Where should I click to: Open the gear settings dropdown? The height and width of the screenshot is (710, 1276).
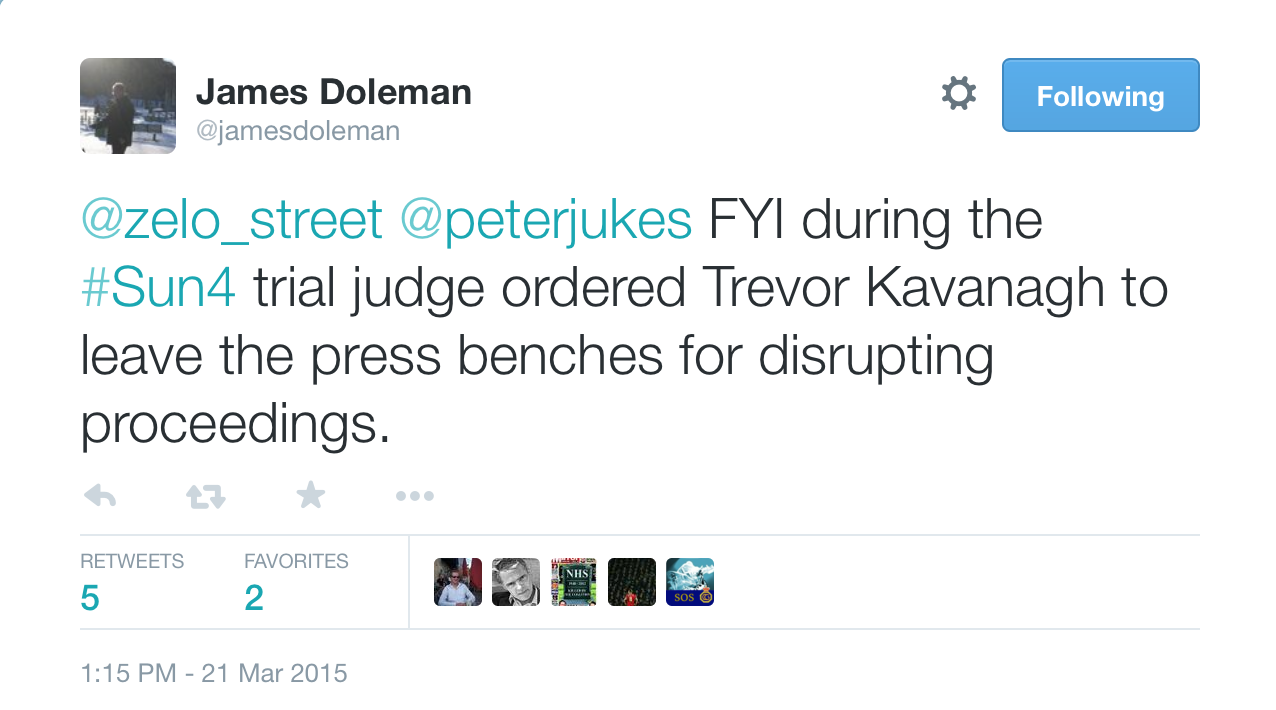pyautogui.click(x=958, y=95)
